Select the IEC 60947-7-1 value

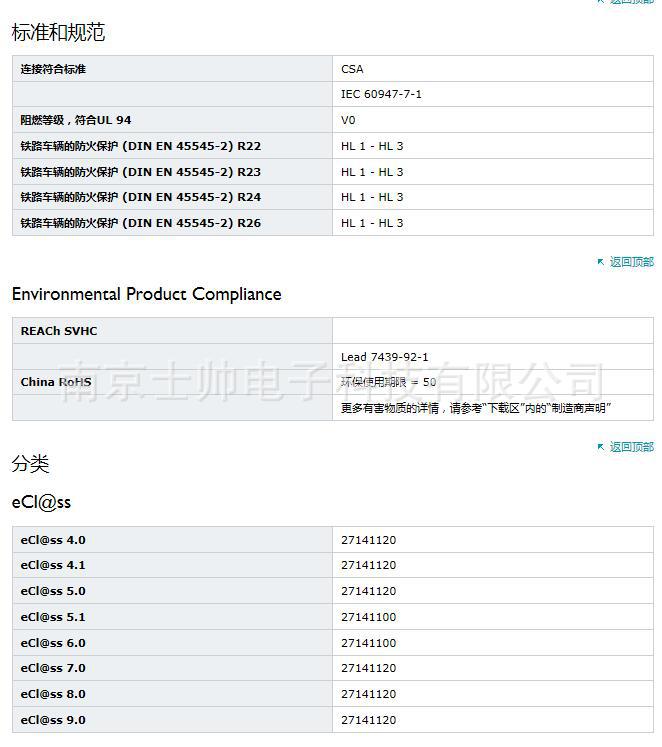click(x=381, y=94)
